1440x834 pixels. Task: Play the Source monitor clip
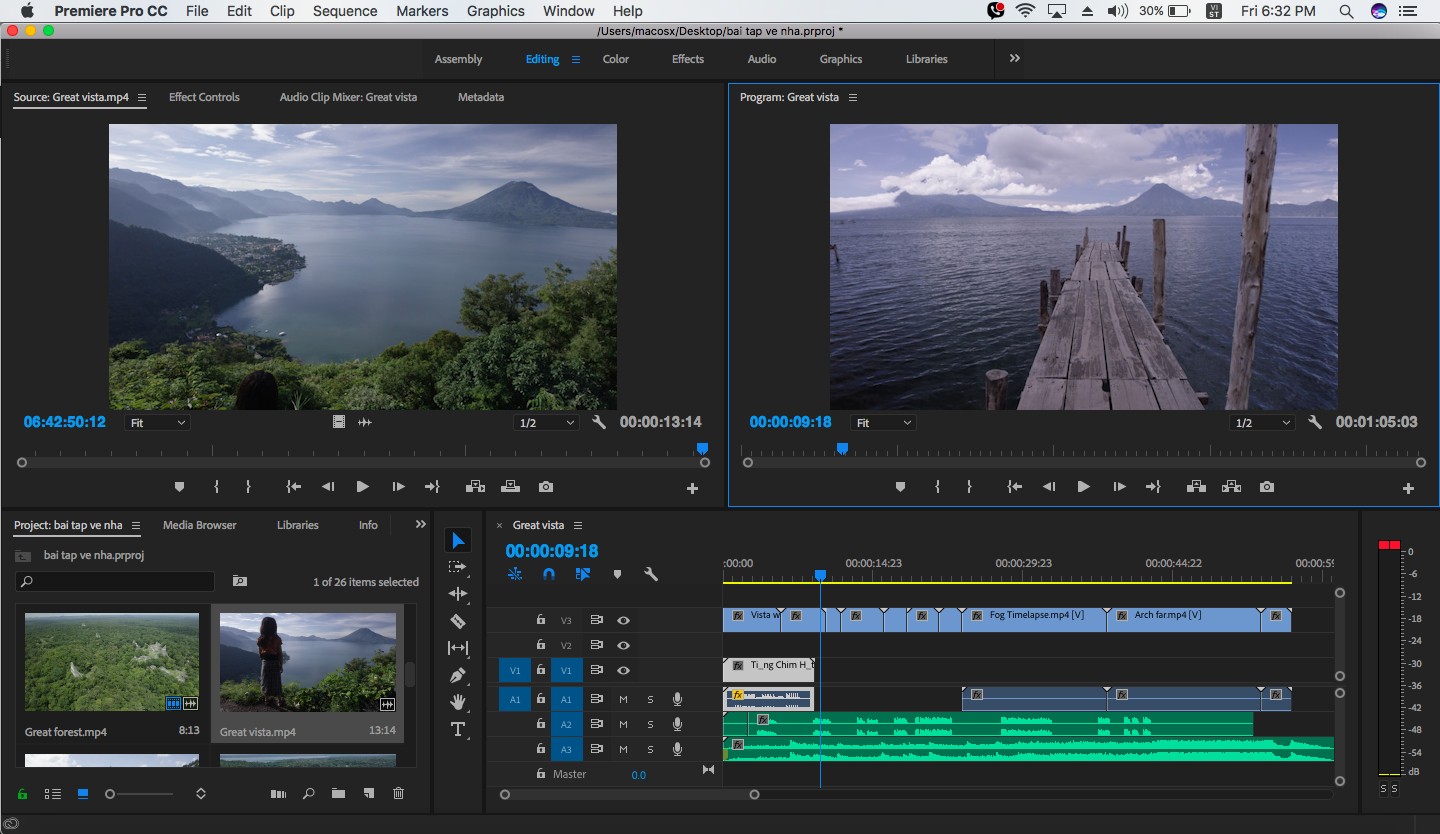pos(362,487)
